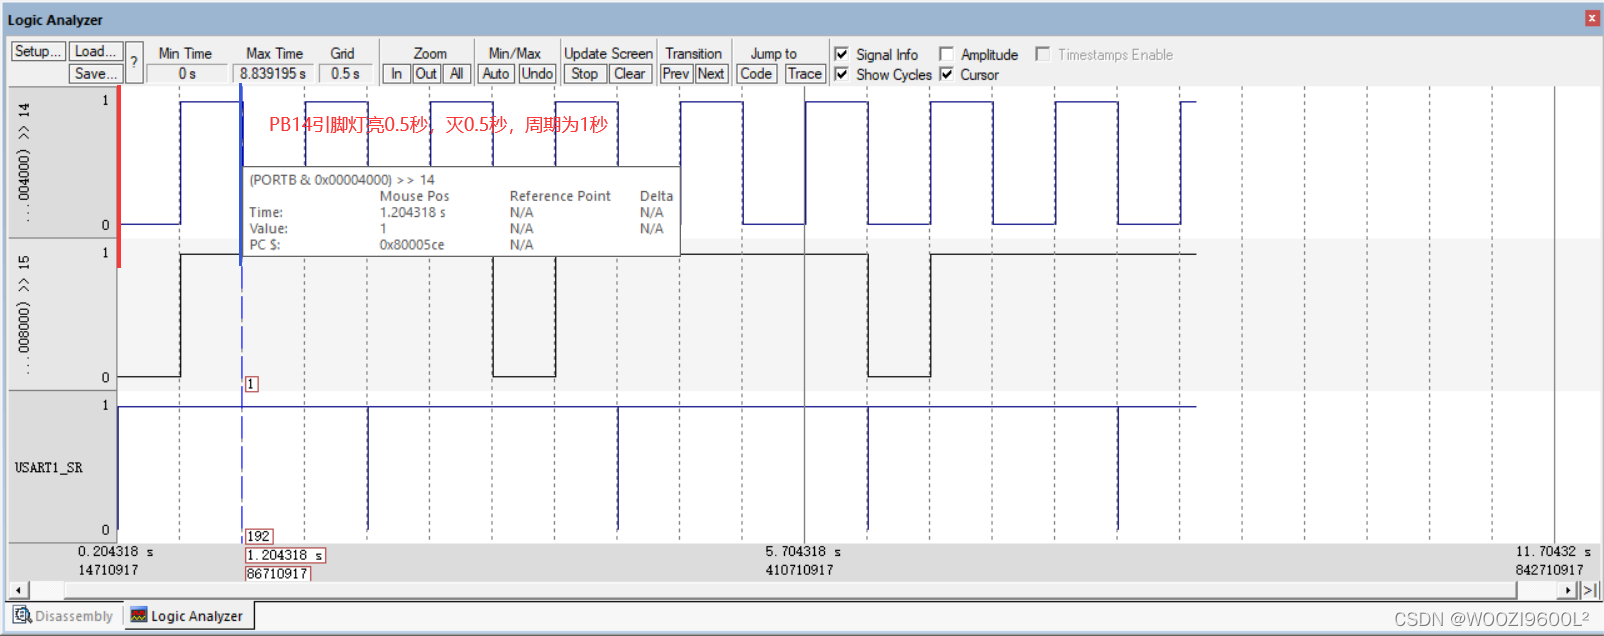
Task: Click the 11.70432 s end time label
Action: pyautogui.click(x=1553, y=551)
